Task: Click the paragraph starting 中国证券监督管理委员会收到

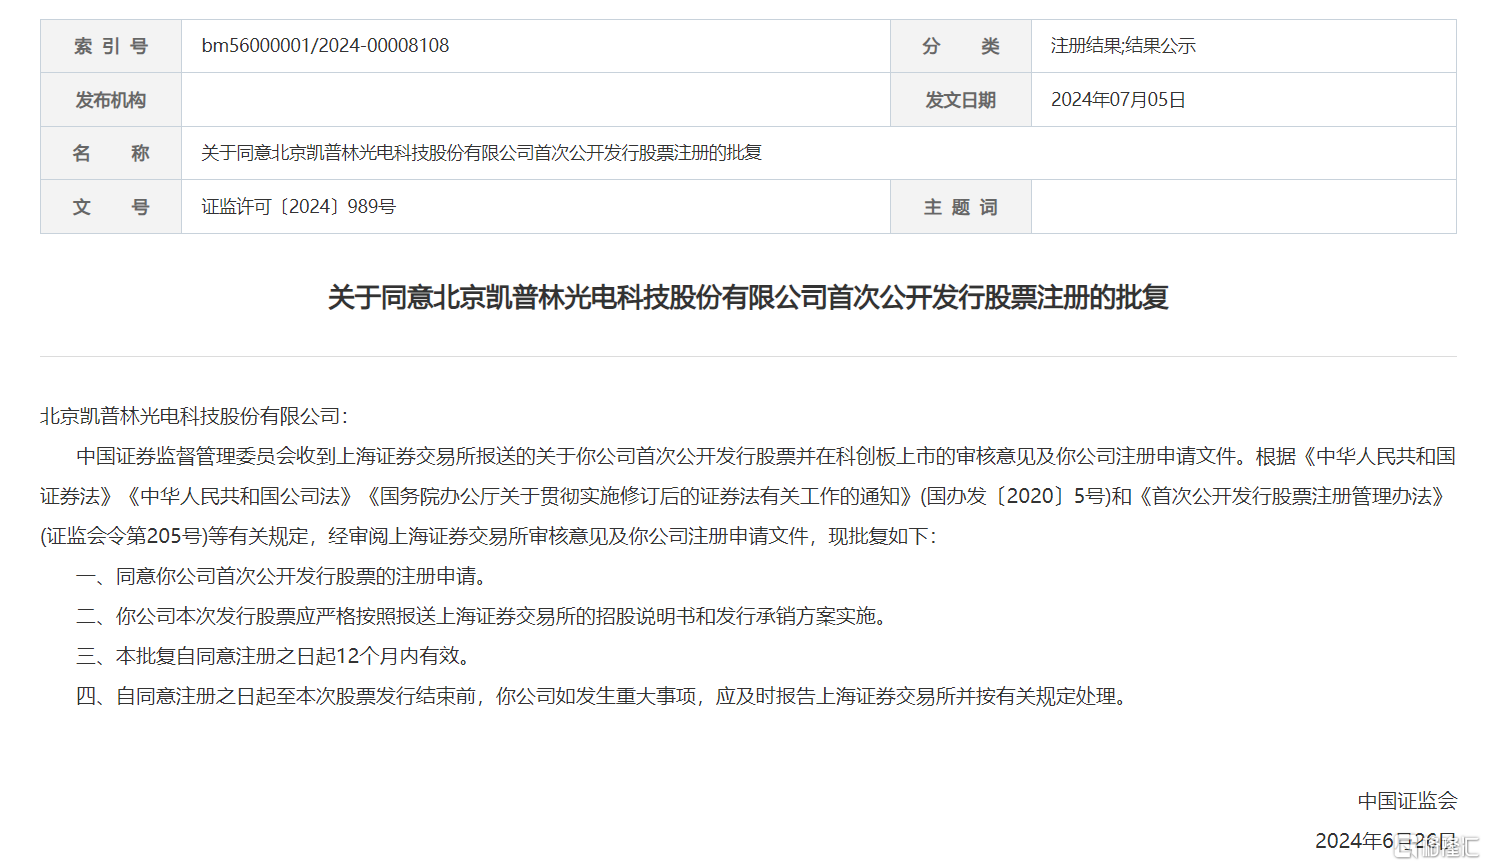Action: 748,496
